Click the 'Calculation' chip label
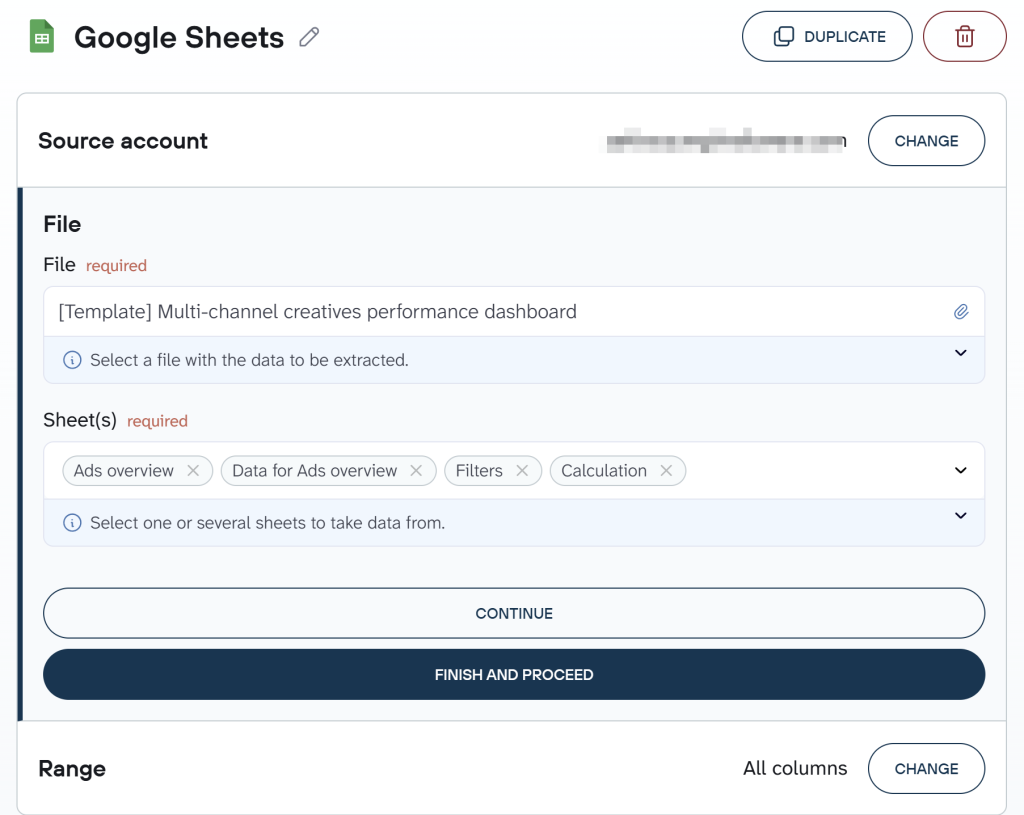This screenshot has width=1024, height=815. click(x=604, y=470)
